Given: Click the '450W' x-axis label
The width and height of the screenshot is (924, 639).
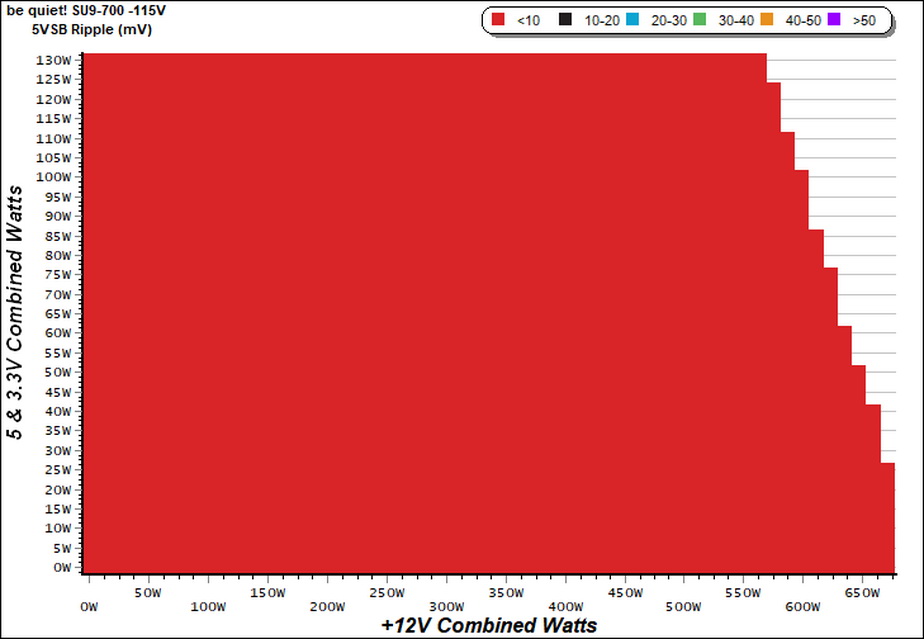Looking at the screenshot, I should (x=625, y=593).
